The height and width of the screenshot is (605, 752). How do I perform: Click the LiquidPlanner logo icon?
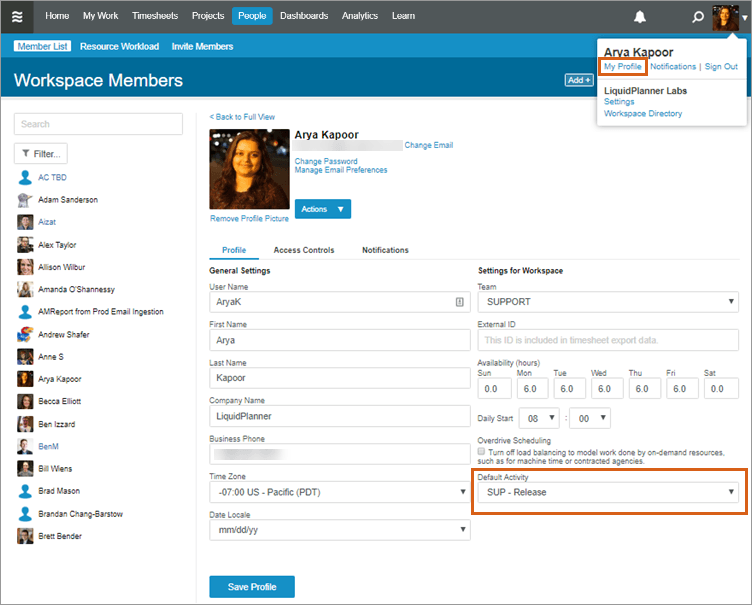point(17,16)
